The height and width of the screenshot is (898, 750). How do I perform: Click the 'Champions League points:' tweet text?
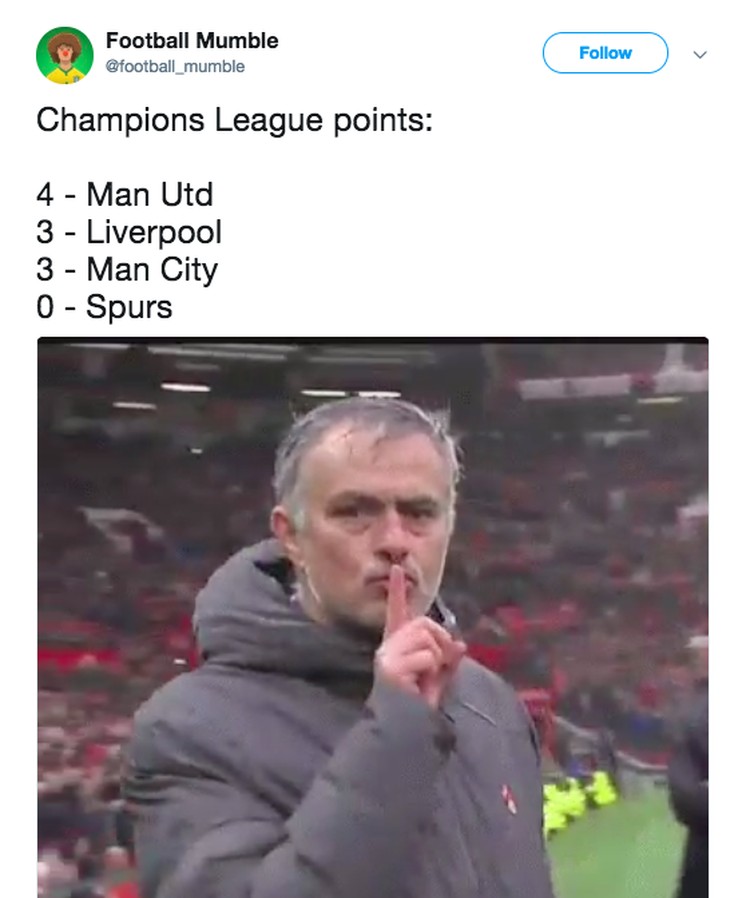[x=235, y=120]
